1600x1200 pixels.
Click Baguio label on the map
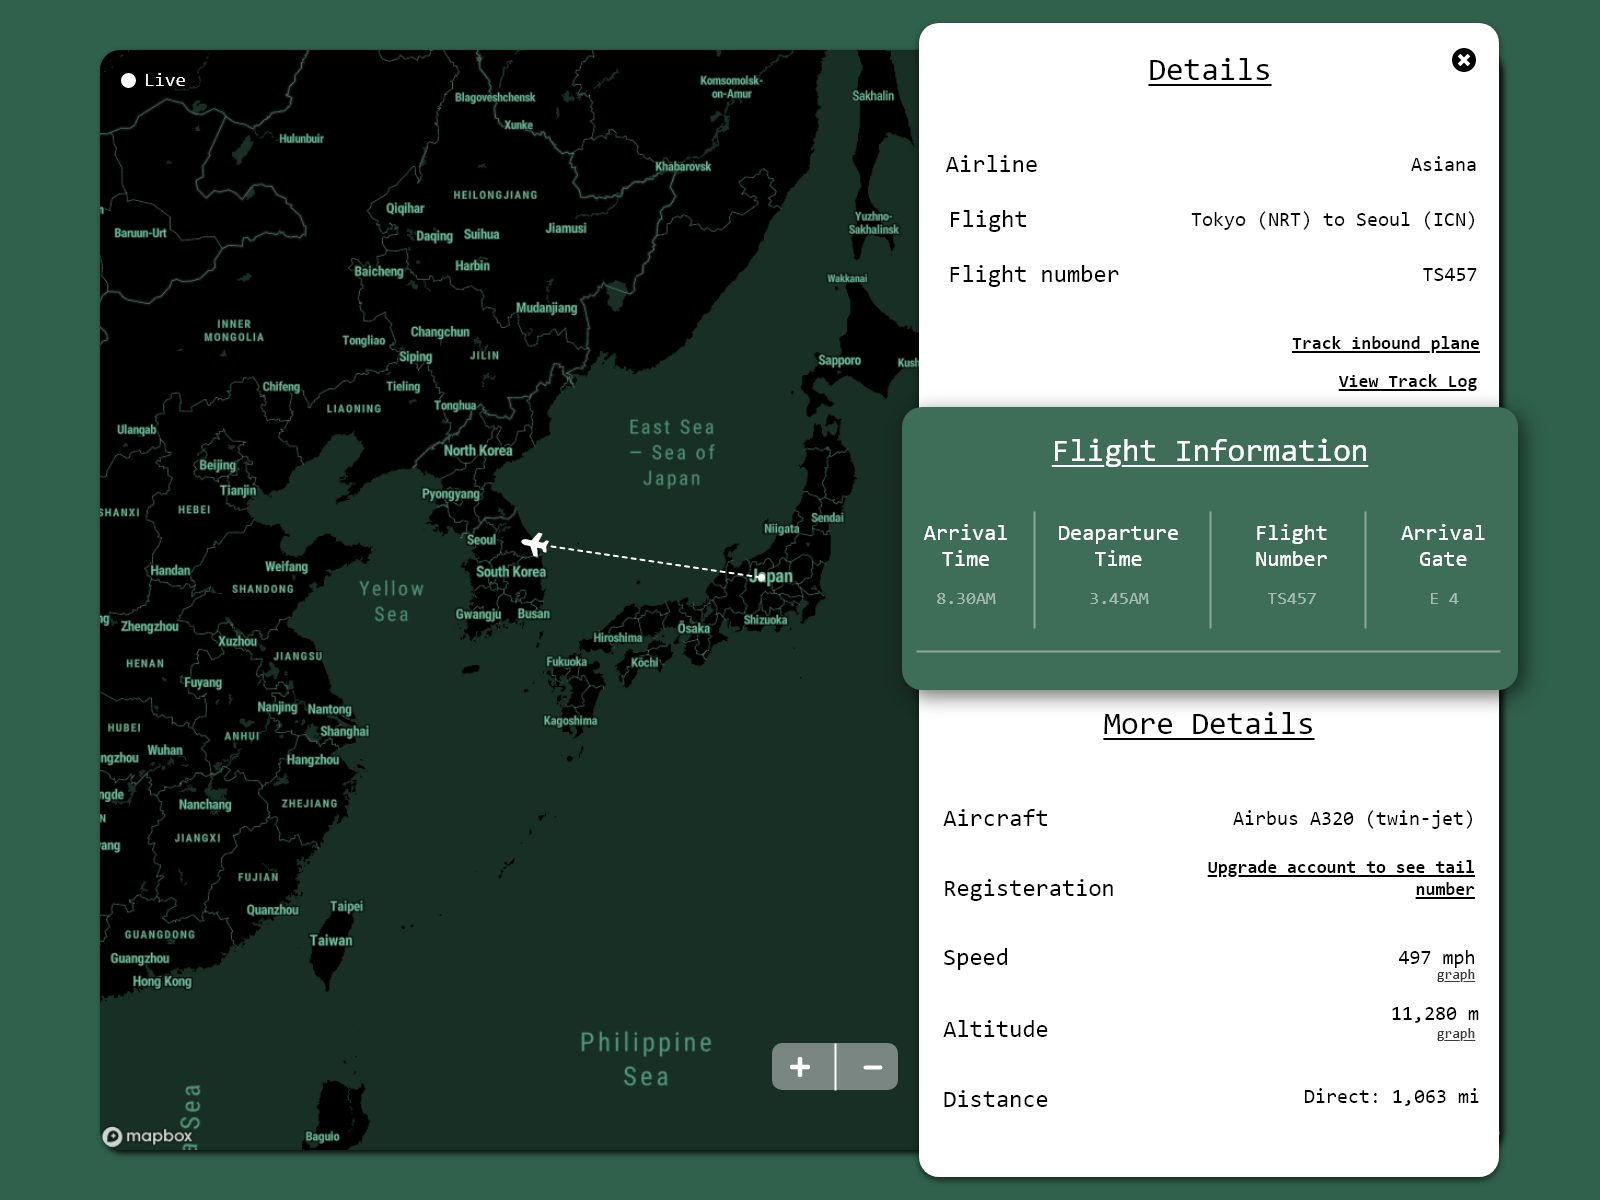click(x=322, y=1136)
